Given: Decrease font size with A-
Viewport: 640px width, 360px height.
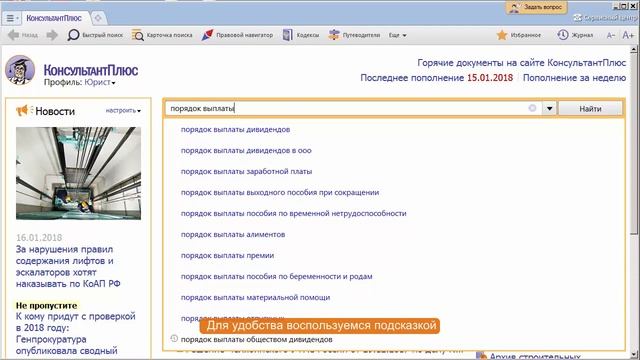Looking at the screenshot, I should point(611,36).
